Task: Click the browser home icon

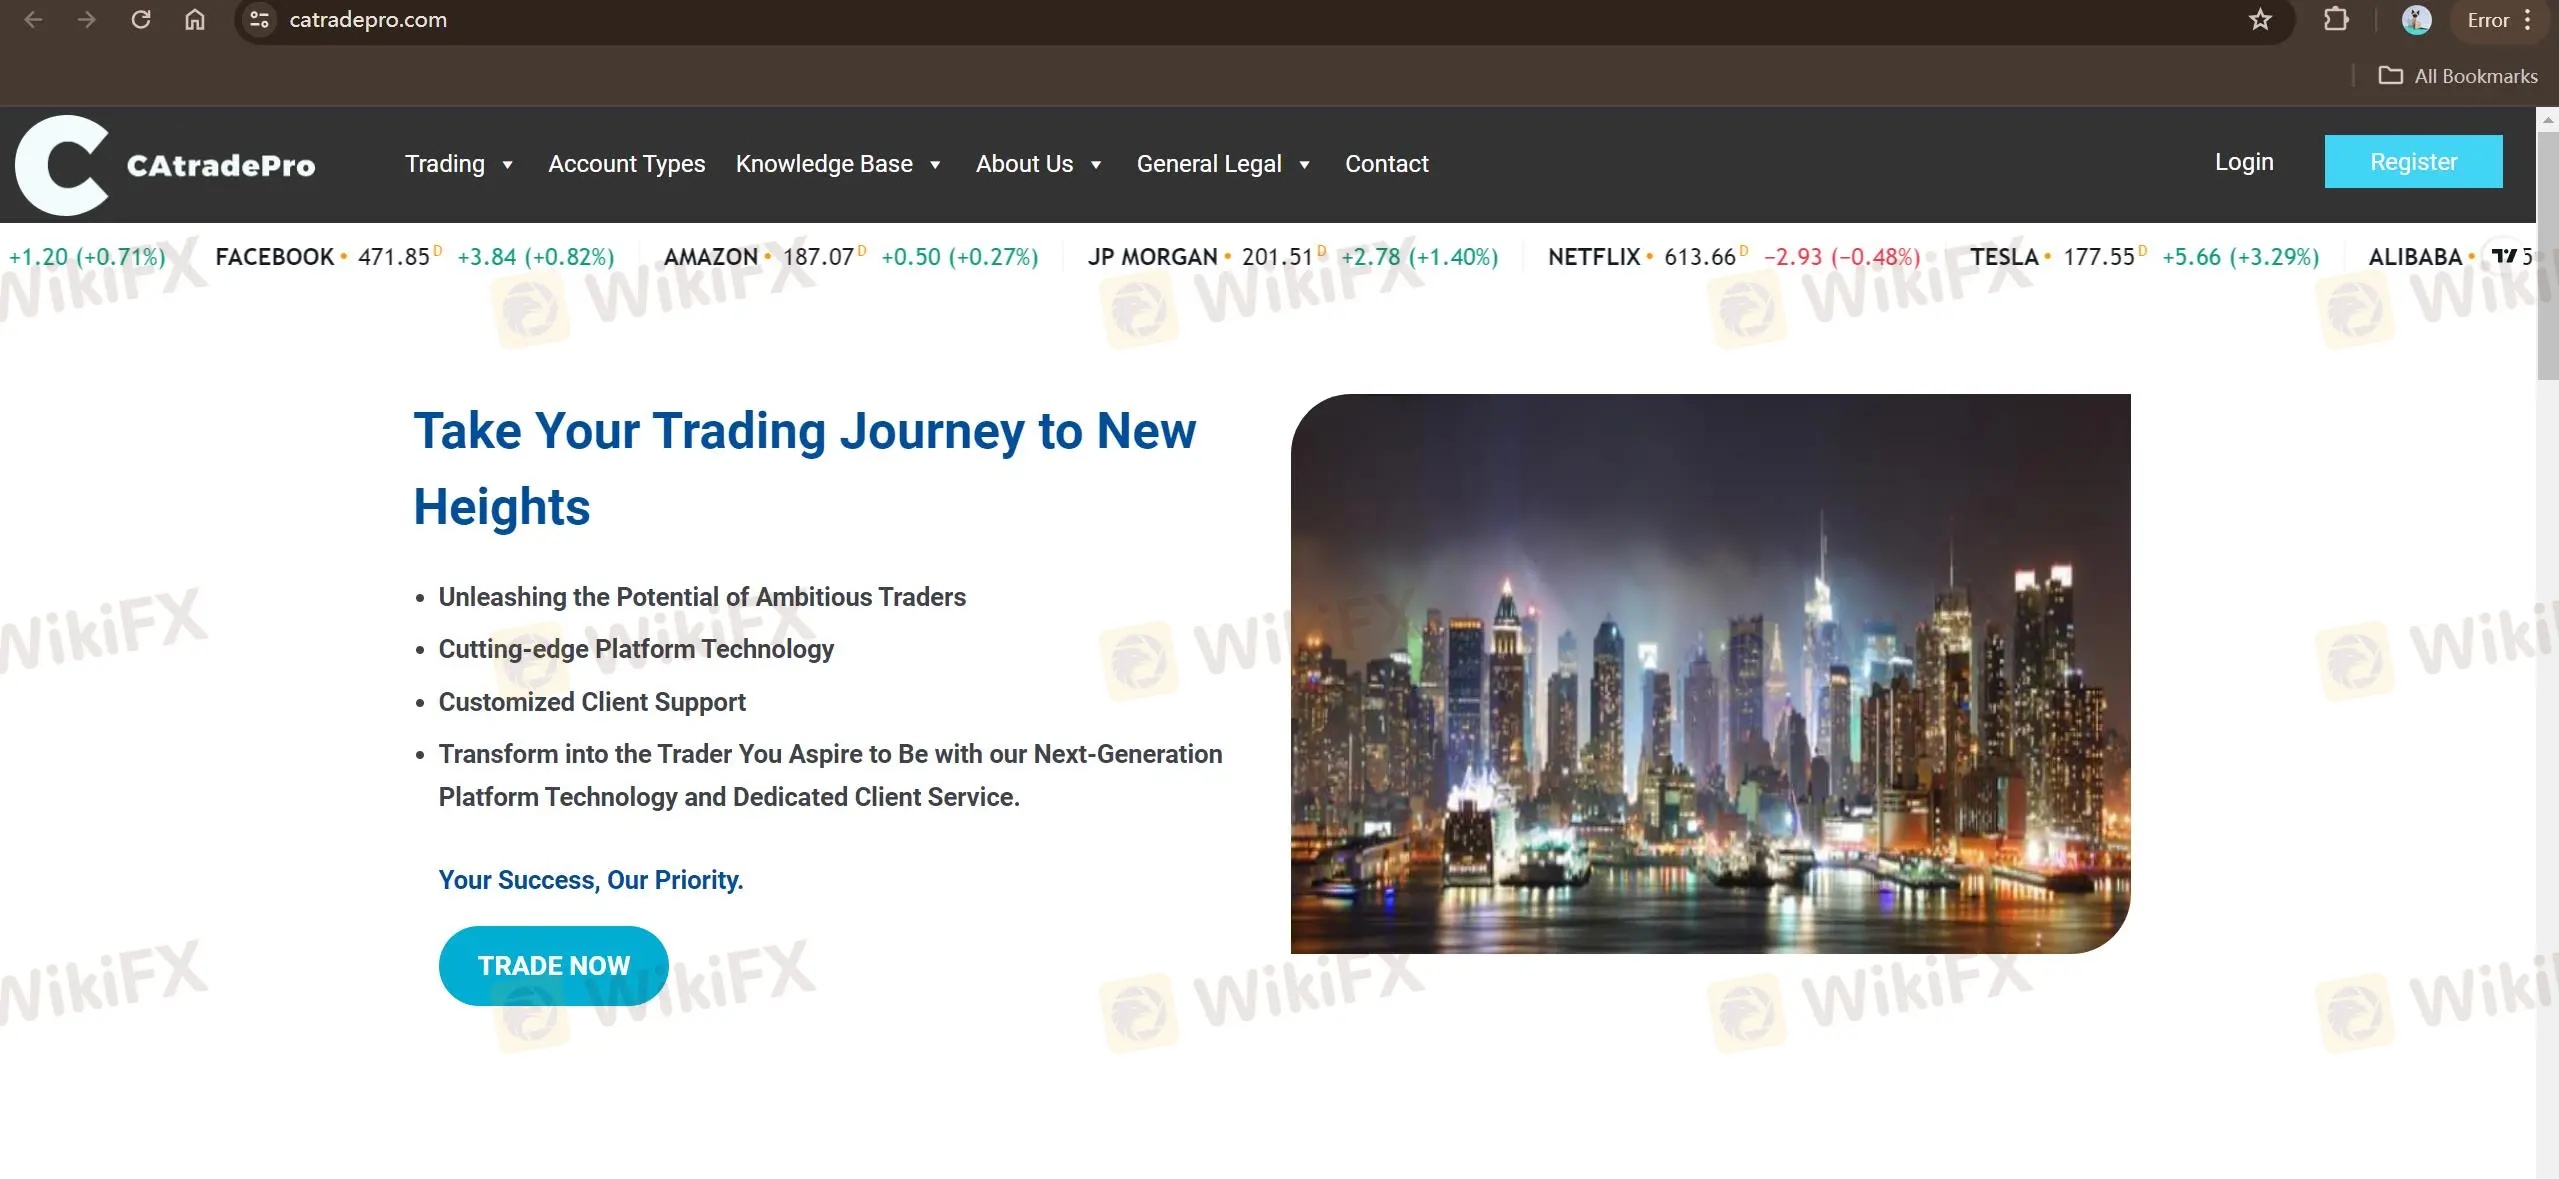Action: (x=193, y=20)
